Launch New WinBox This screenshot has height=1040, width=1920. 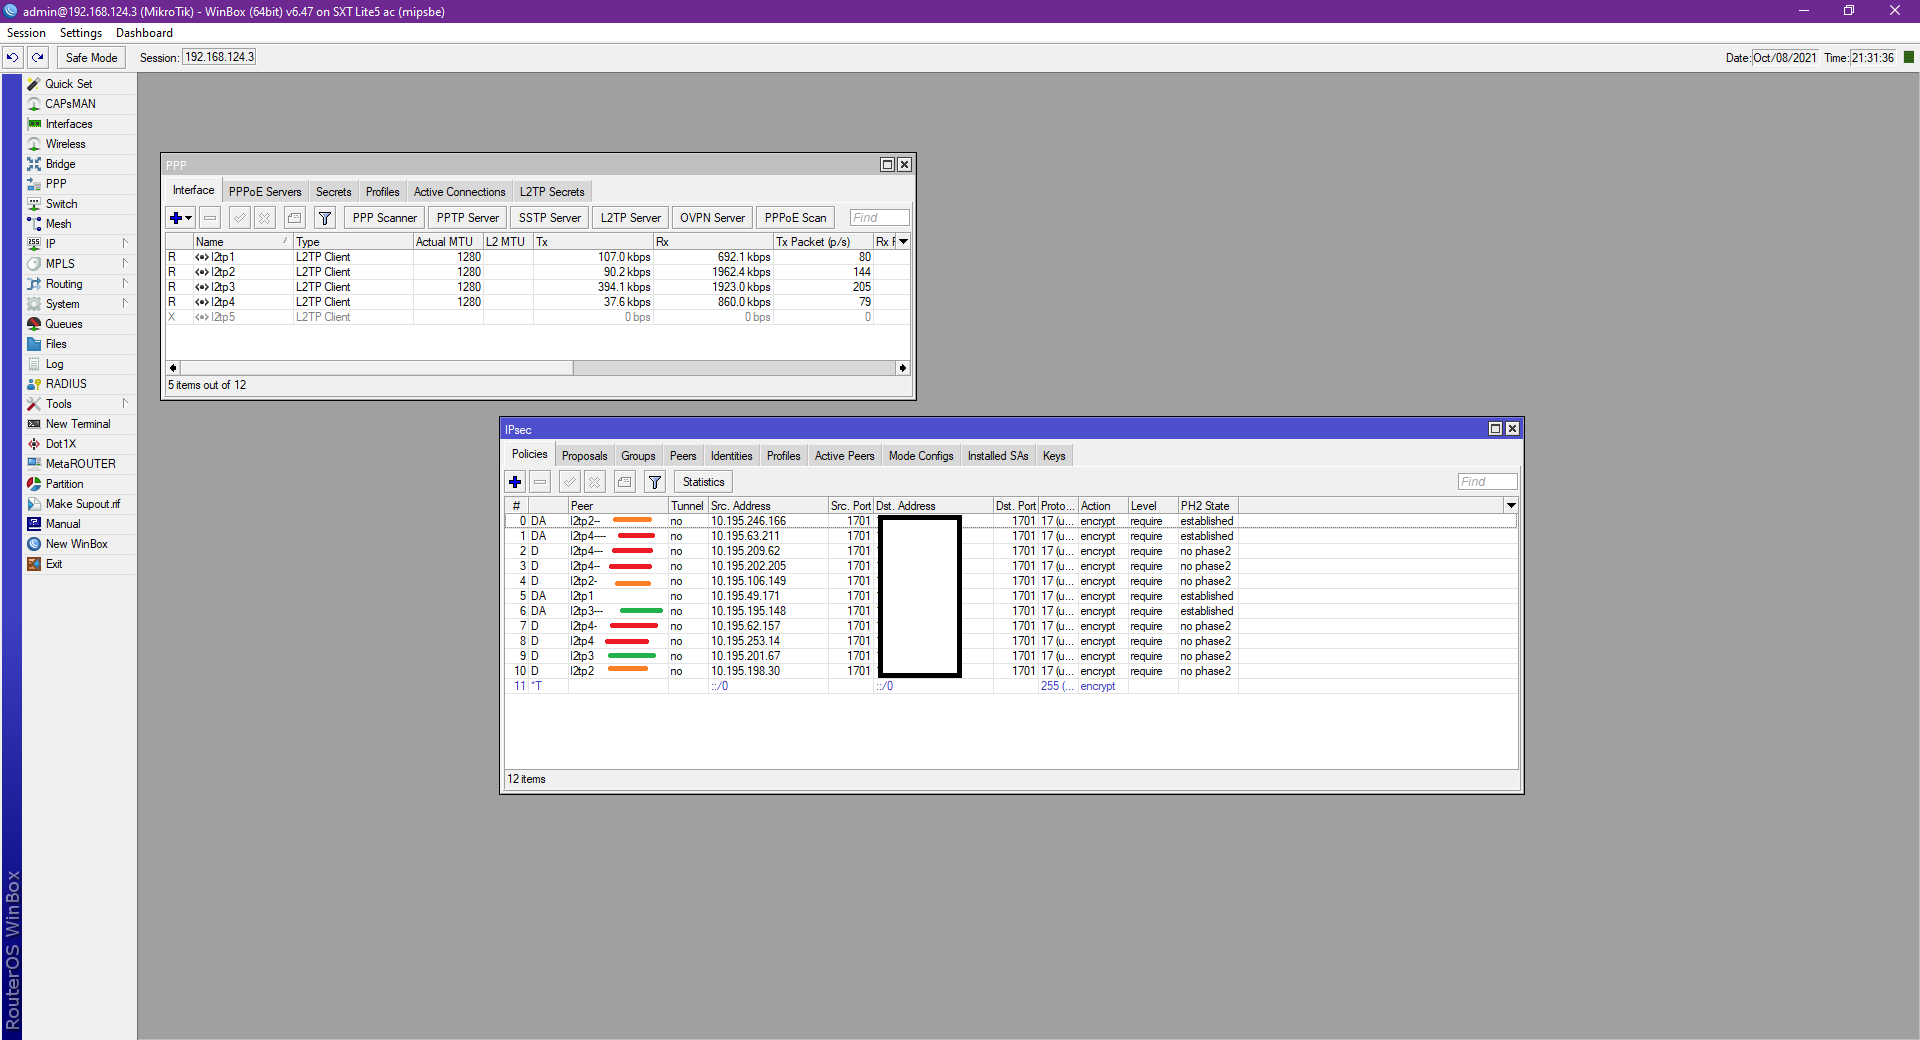[x=76, y=544]
